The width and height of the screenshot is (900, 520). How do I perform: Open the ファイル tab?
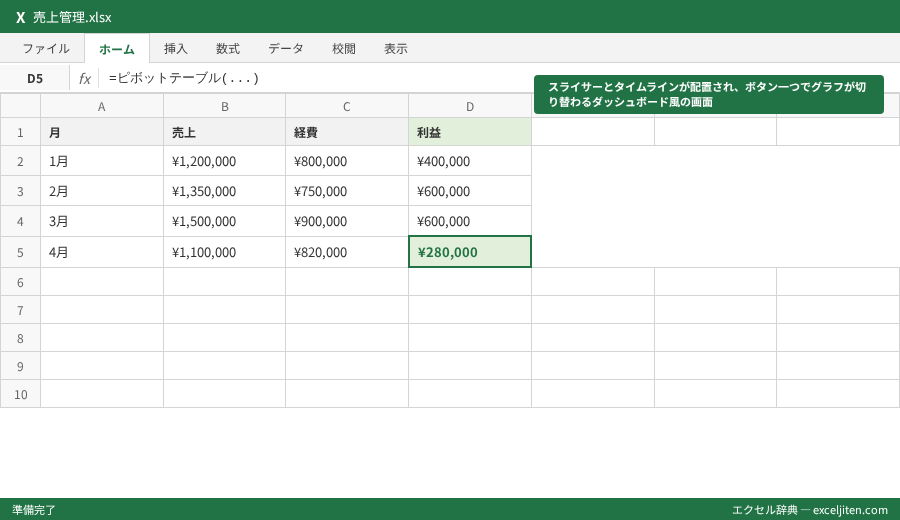[46, 49]
